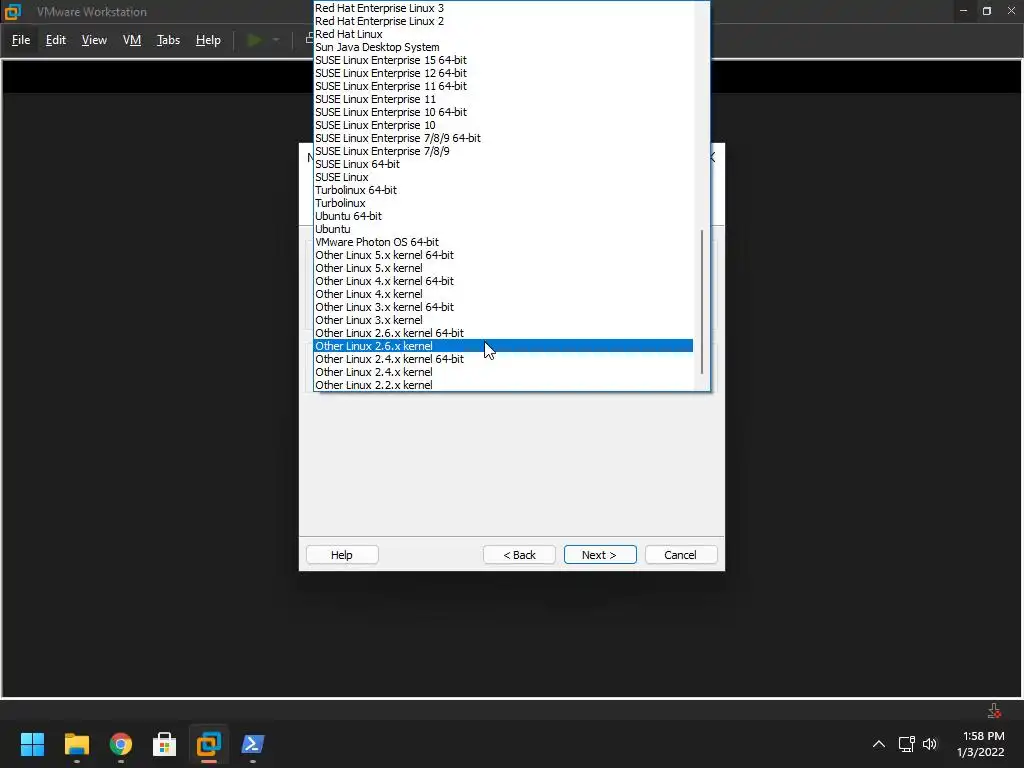The width and height of the screenshot is (1024, 768).
Task: Pick SUSE Linux Enterprise 7/8/9 entry
Action: (503, 151)
